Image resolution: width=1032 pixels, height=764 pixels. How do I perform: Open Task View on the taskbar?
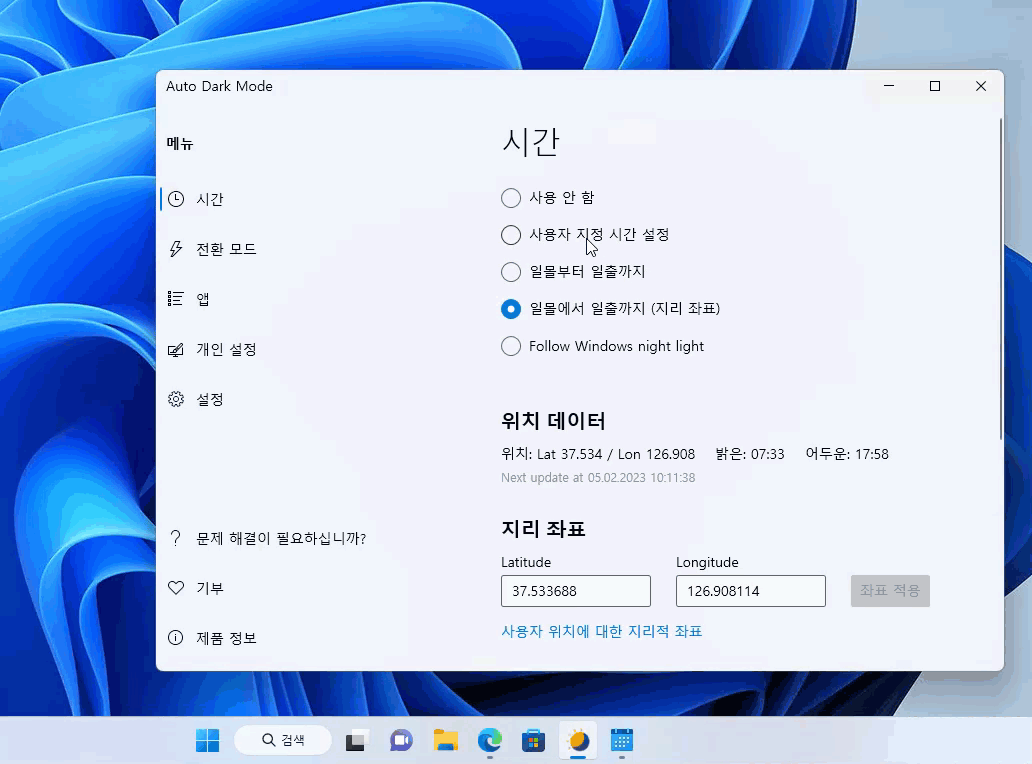356,741
